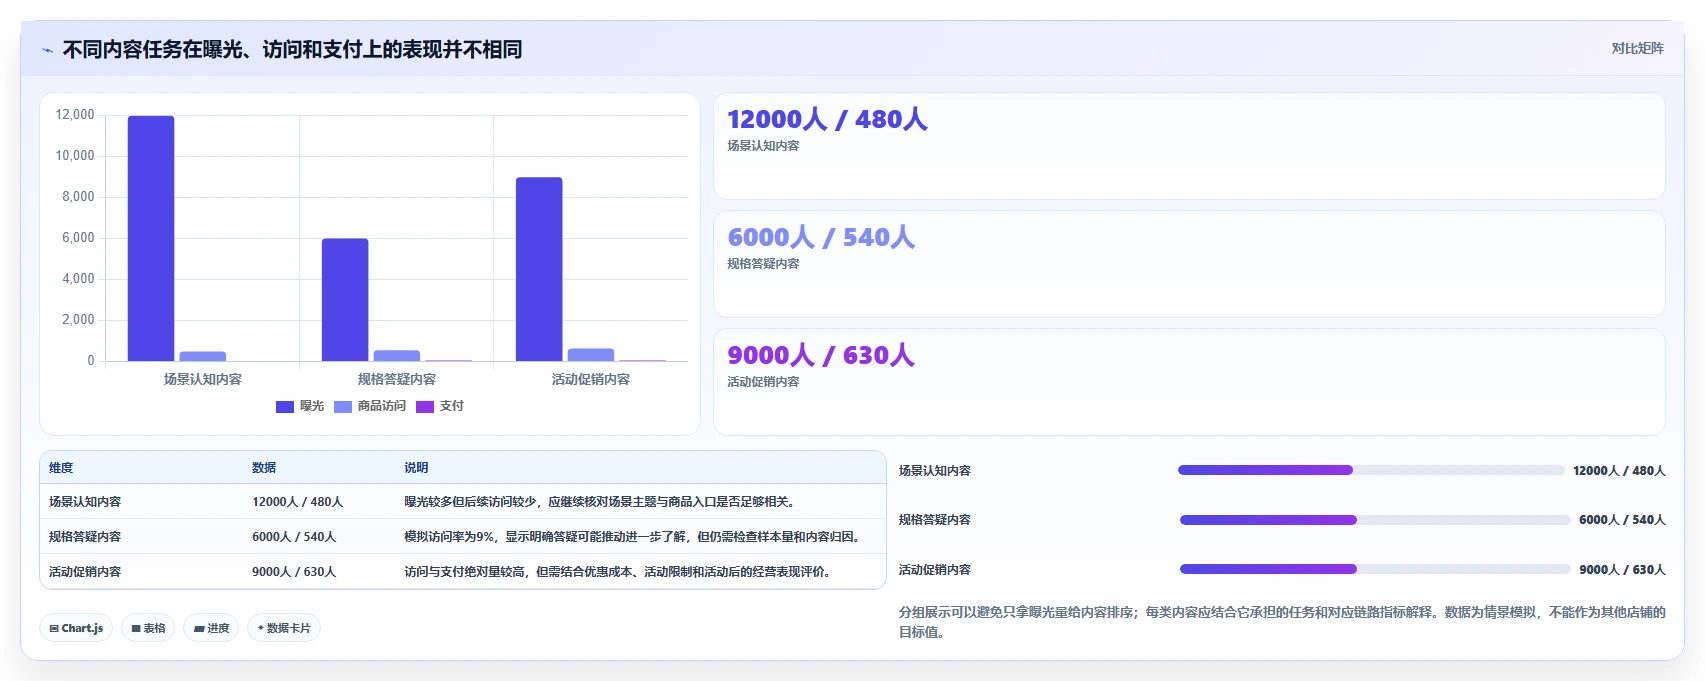Toggle the 商品访问 legend swatch
1705x681 pixels.
tap(343, 406)
